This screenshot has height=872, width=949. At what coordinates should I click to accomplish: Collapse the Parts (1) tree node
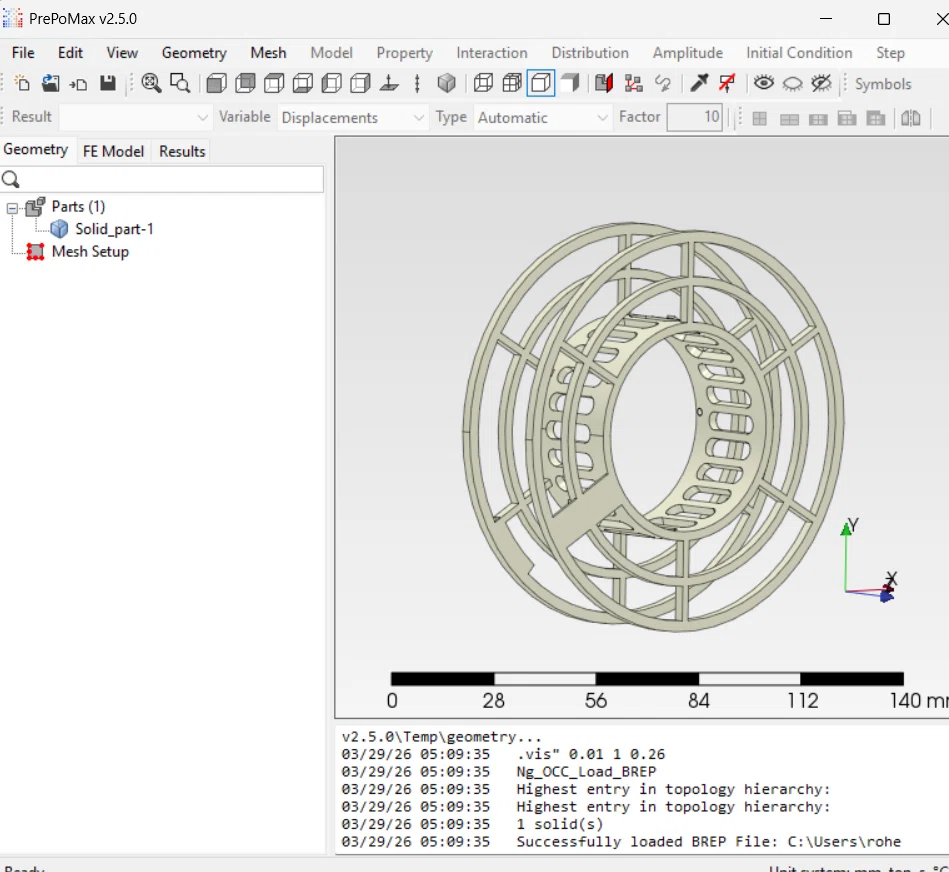pos(11,208)
